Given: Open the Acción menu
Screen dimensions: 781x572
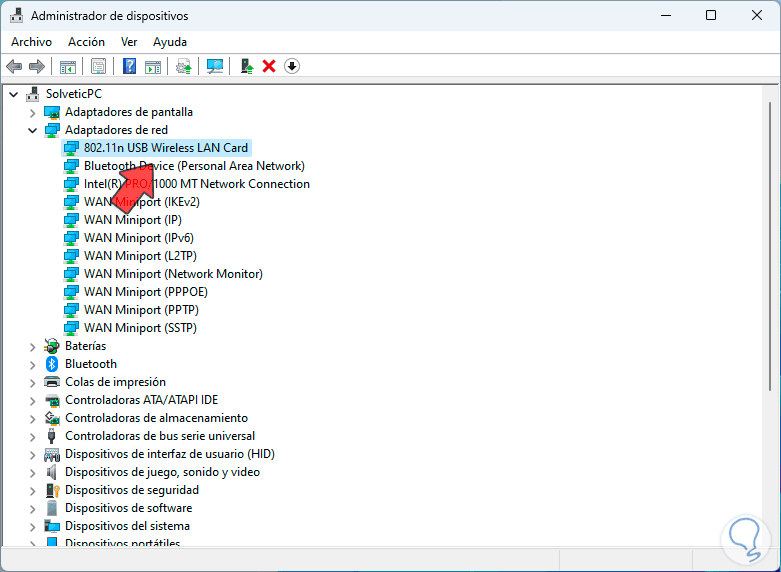Looking at the screenshot, I should 86,42.
